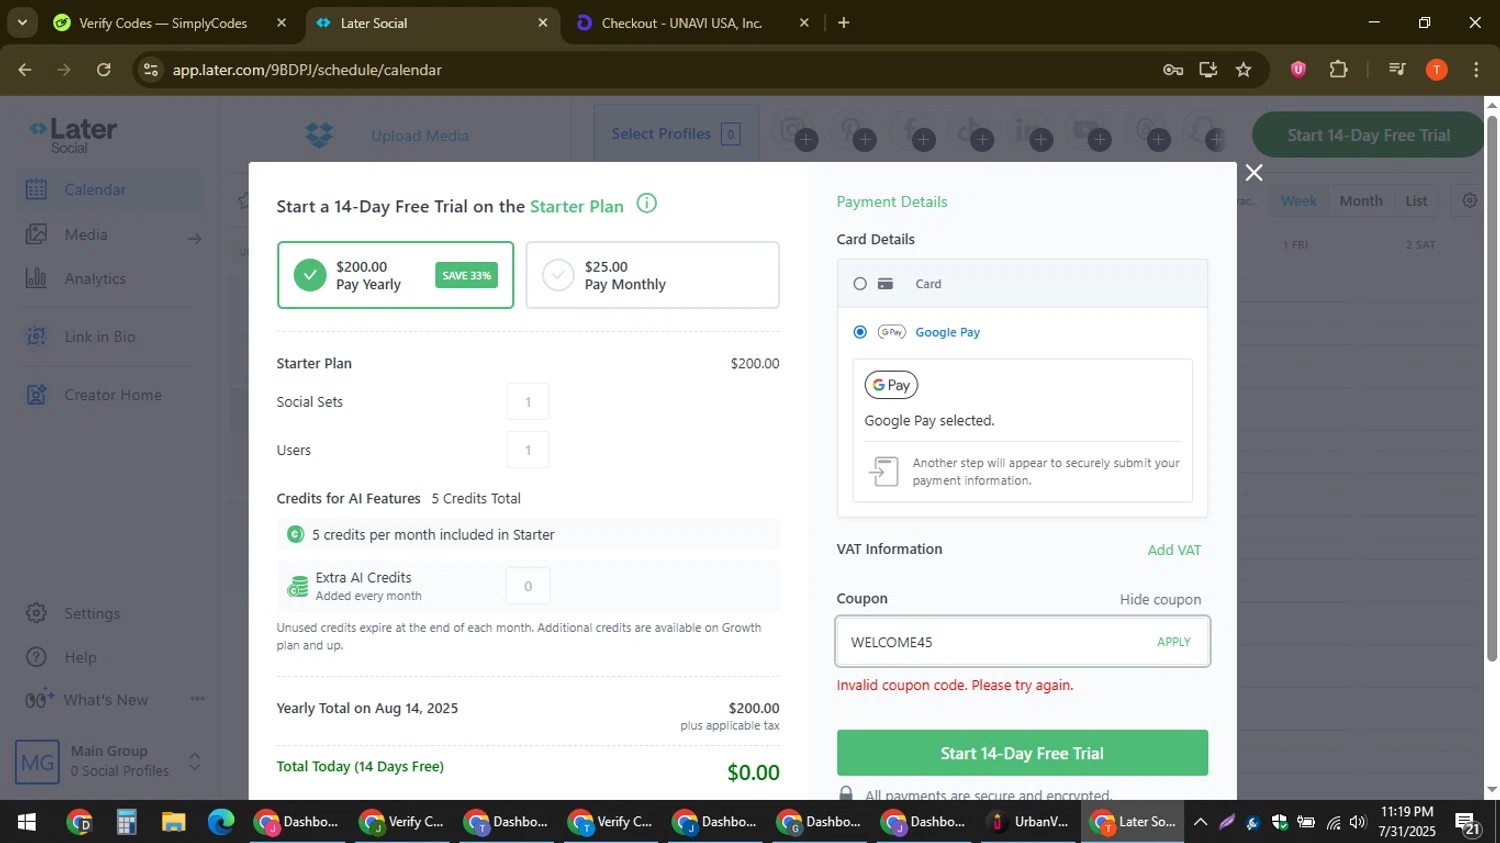This screenshot has width=1500, height=843.
Task: Open Microsoft Edge from the taskbar
Action: point(221,822)
